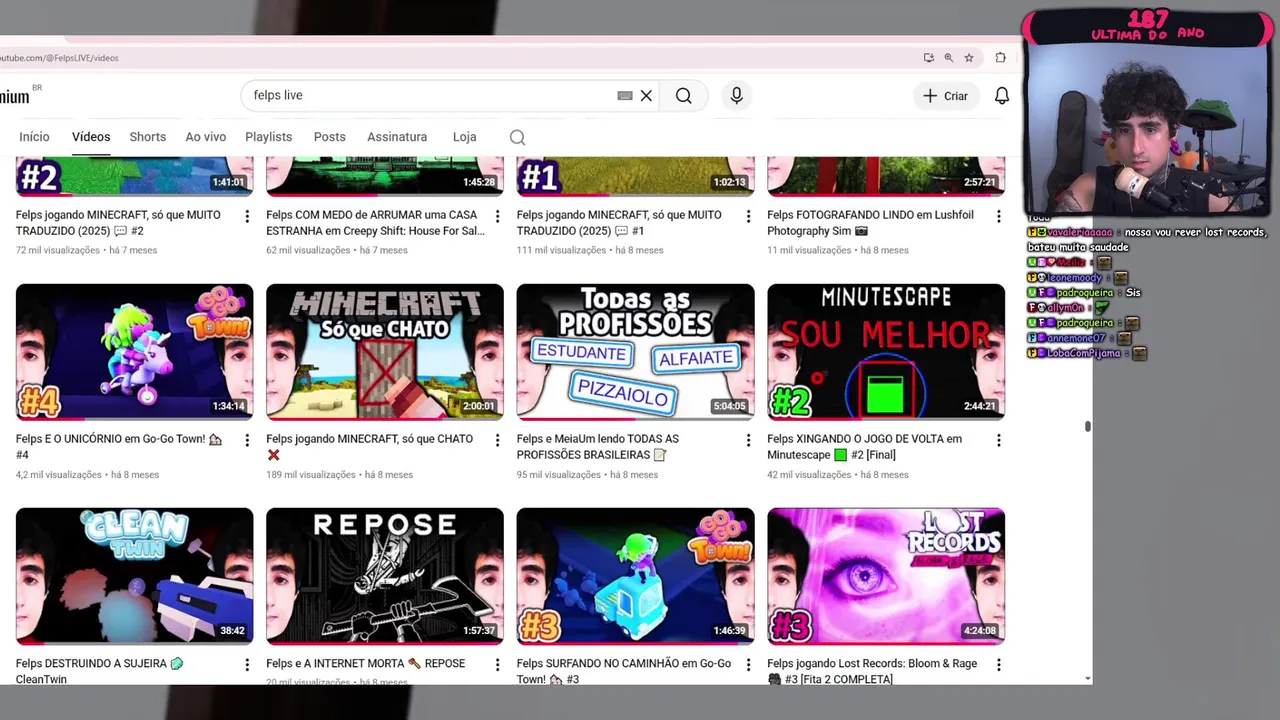
Task: Open title 'Felps jogando Lost Records: Bloom & Rage'
Action: pyautogui.click(x=872, y=671)
